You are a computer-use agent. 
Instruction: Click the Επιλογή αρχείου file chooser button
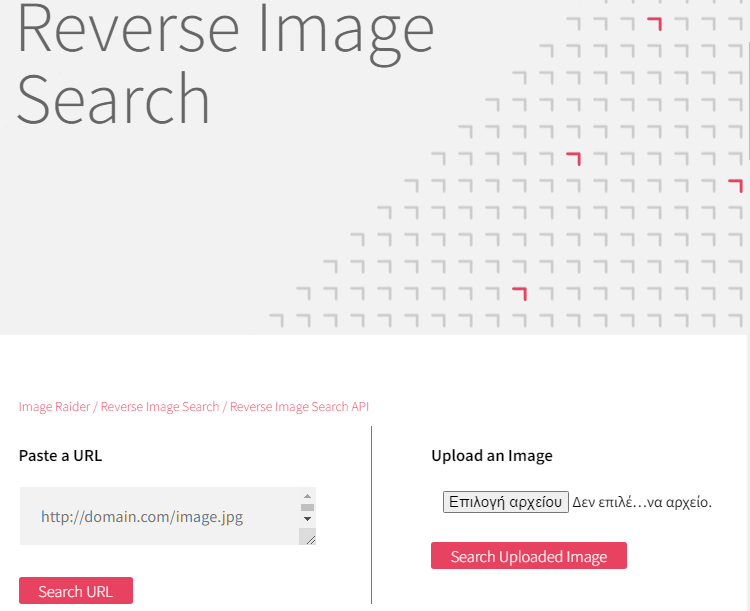pos(506,502)
